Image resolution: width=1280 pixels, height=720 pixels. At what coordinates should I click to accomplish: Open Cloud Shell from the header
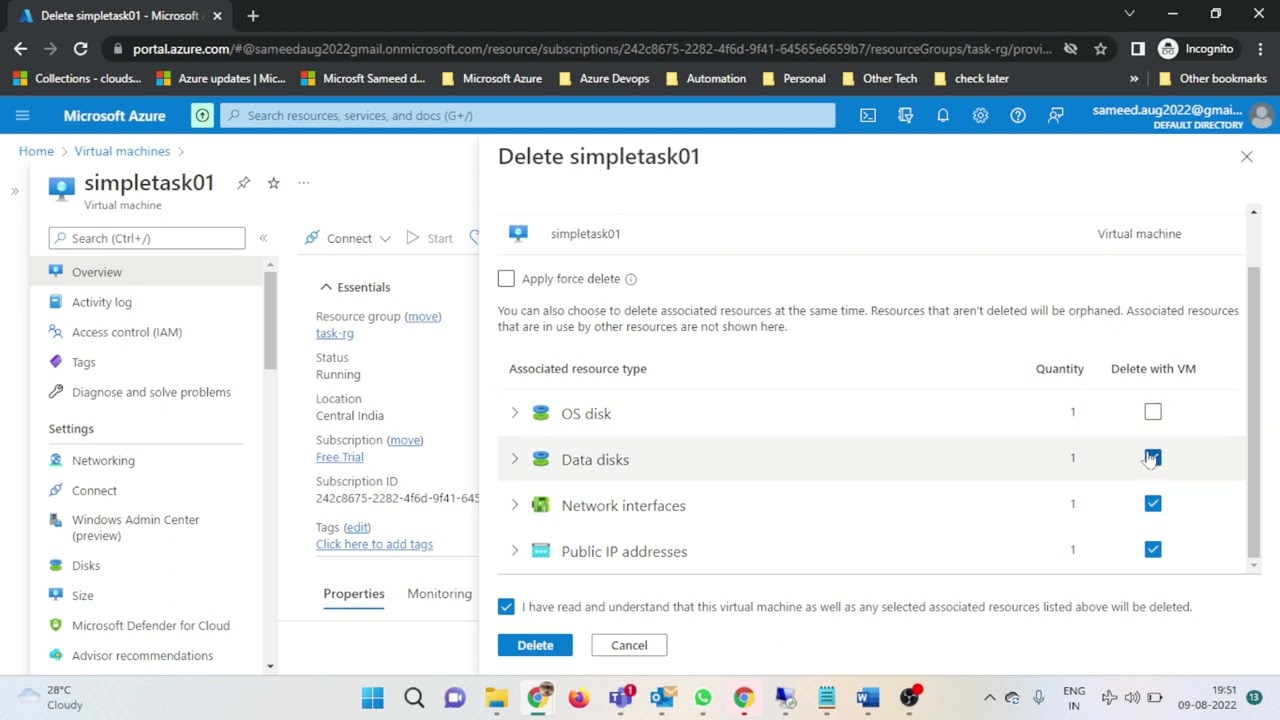(x=868, y=115)
